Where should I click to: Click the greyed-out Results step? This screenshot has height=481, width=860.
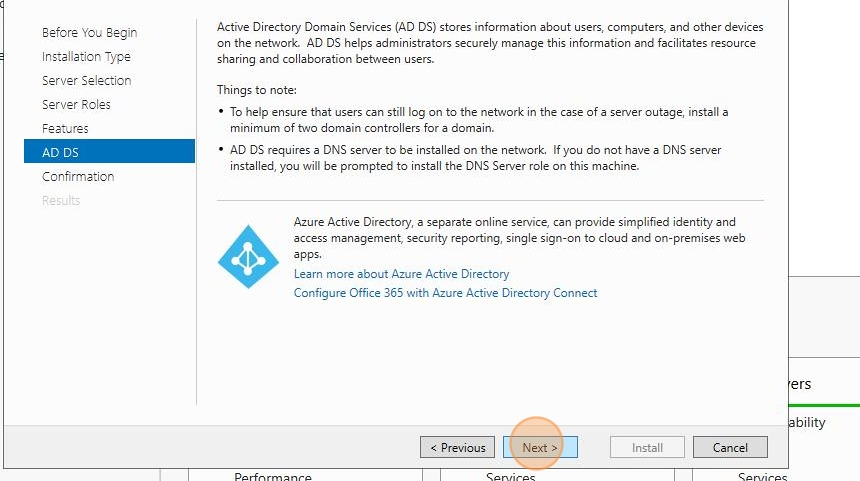pyautogui.click(x=61, y=201)
